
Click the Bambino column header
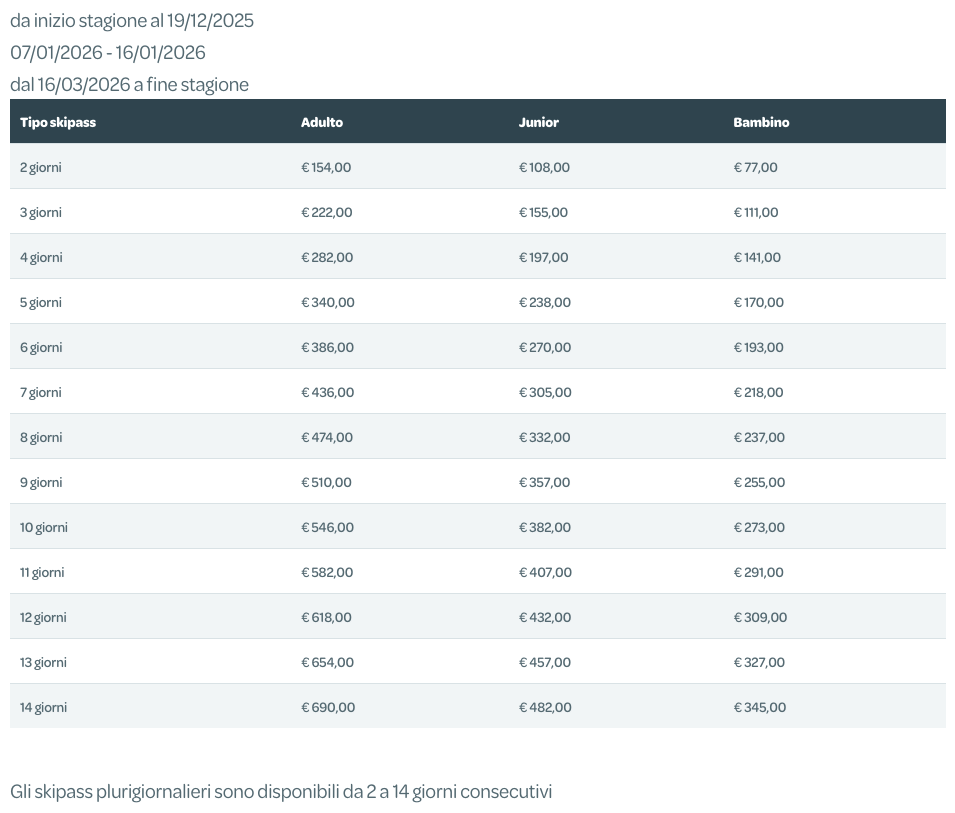click(x=761, y=122)
